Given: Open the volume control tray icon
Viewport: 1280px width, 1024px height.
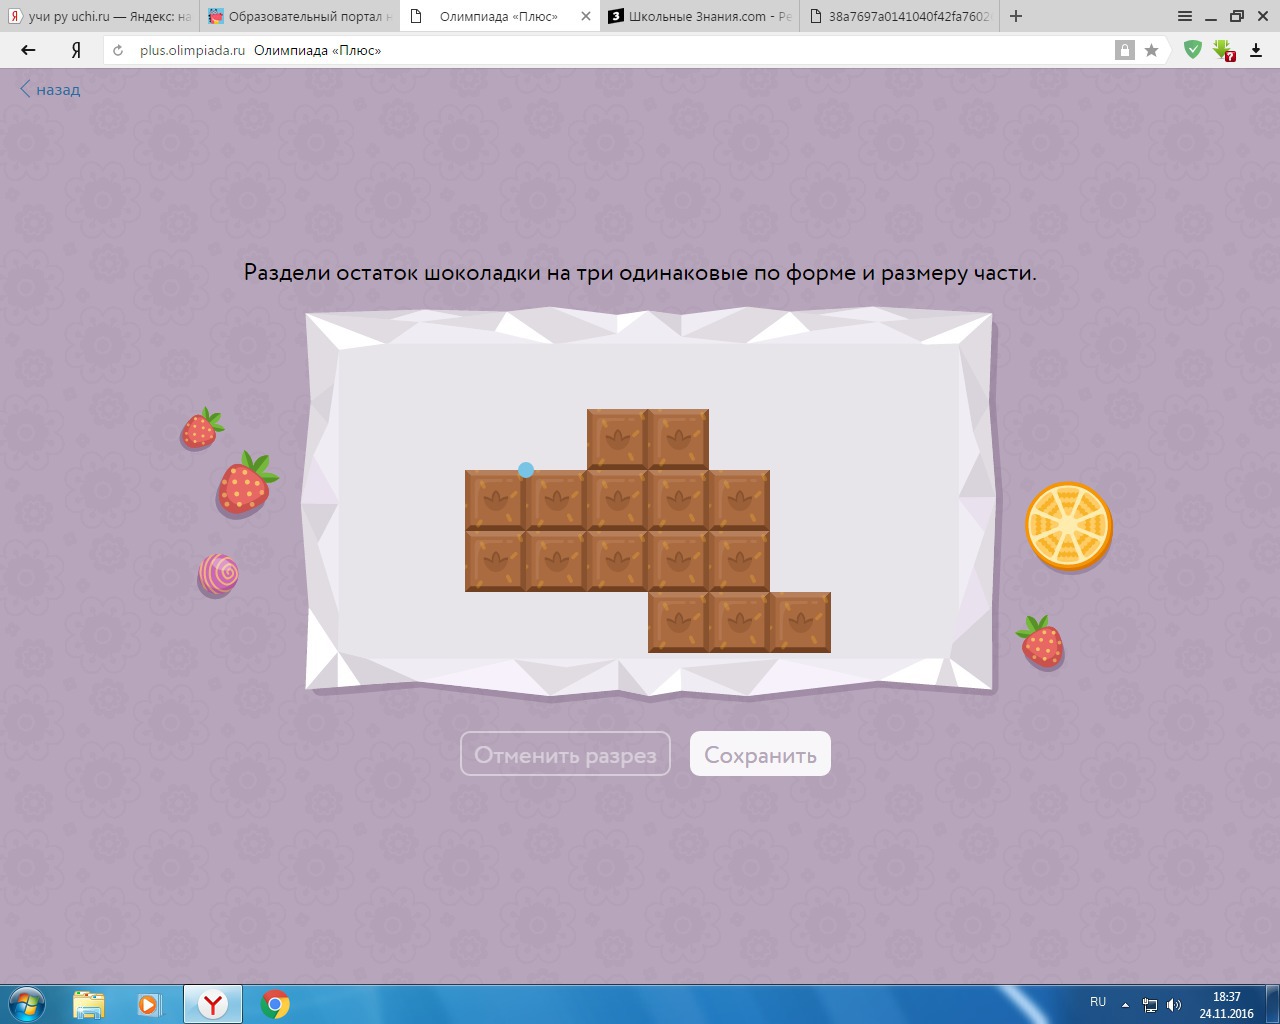Looking at the screenshot, I should (x=1174, y=1004).
